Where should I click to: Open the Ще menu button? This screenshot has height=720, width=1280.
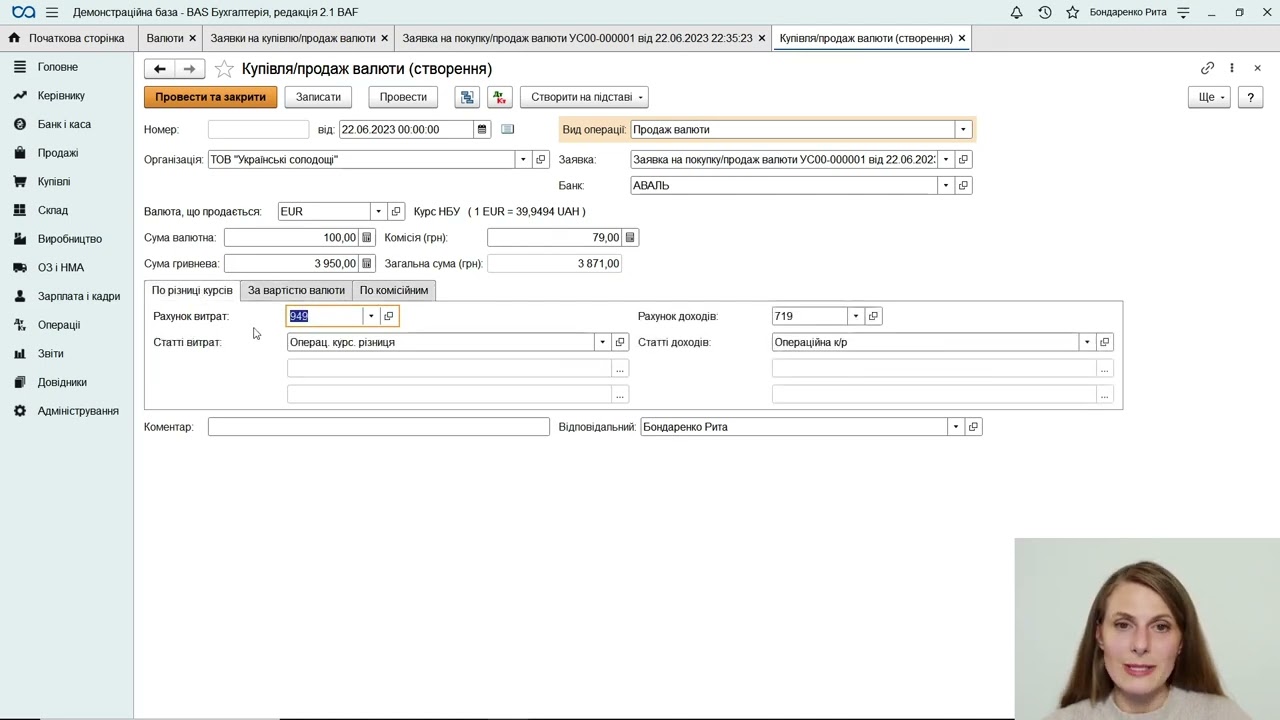[1209, 97]
